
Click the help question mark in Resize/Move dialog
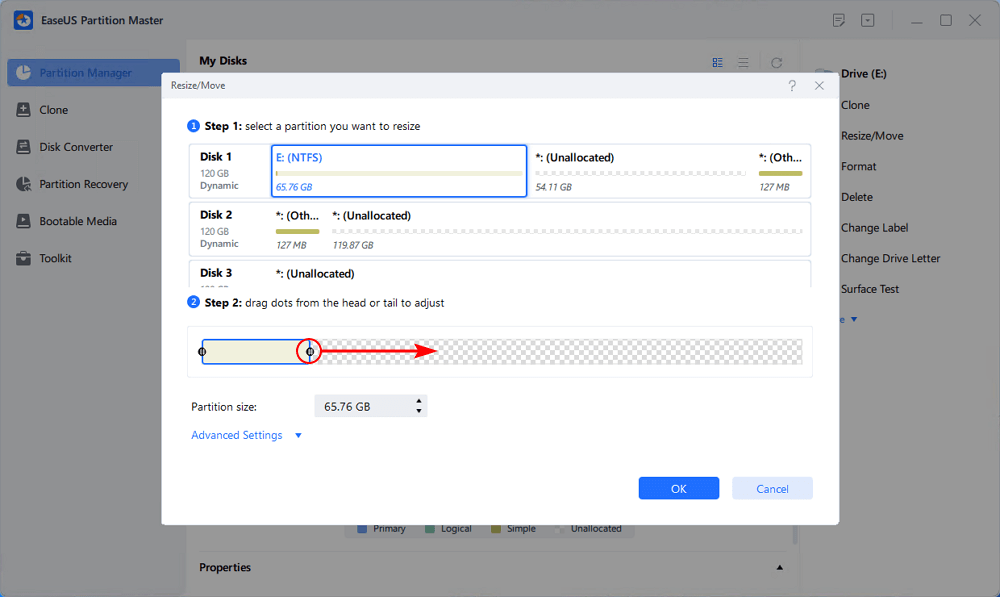(x=792, y=86)
